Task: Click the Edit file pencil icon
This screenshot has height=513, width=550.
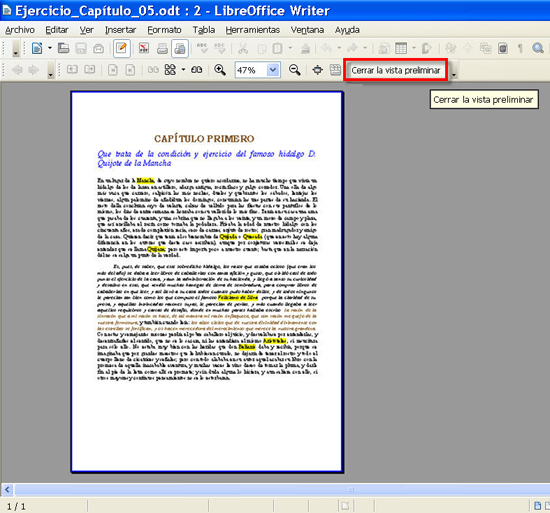Action: tap(122, 48)
